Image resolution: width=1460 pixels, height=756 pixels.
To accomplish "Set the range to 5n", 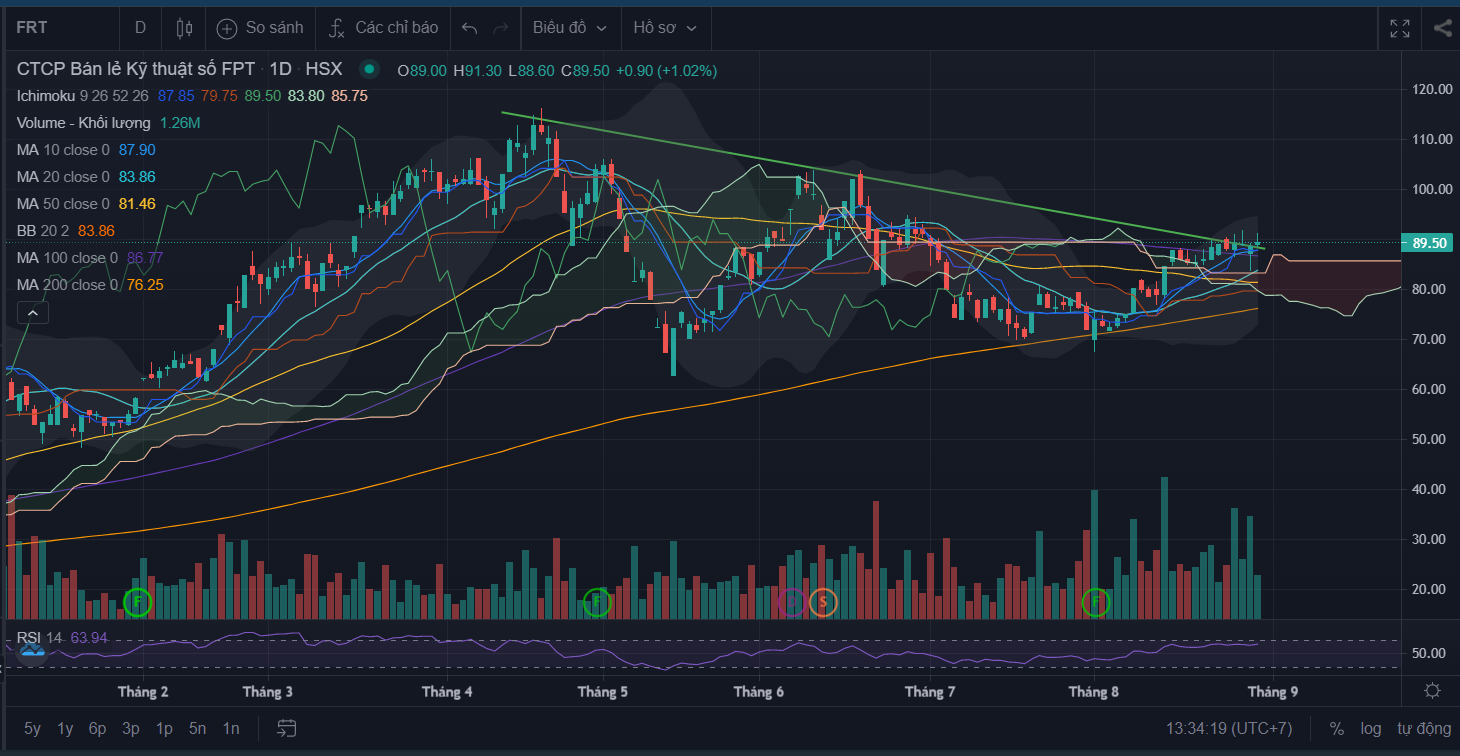I will pos(197,729).
